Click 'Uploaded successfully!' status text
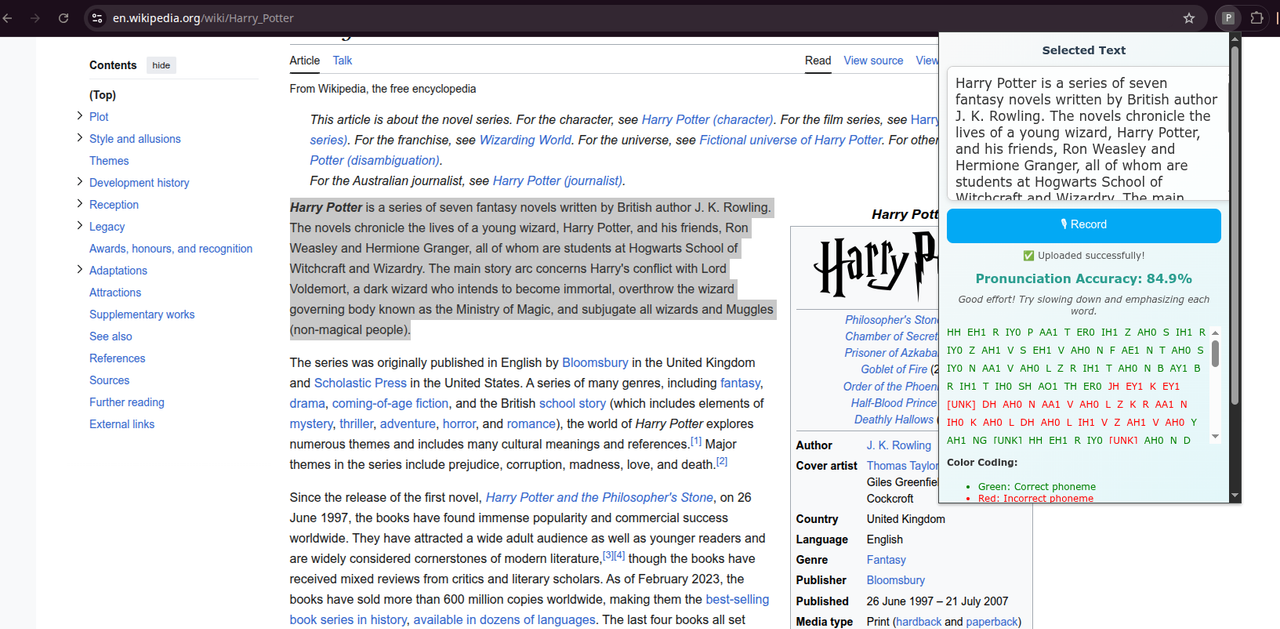The height and width of the screenshot is (629, 1280). pyautogui.click(x=1084, y=256)
